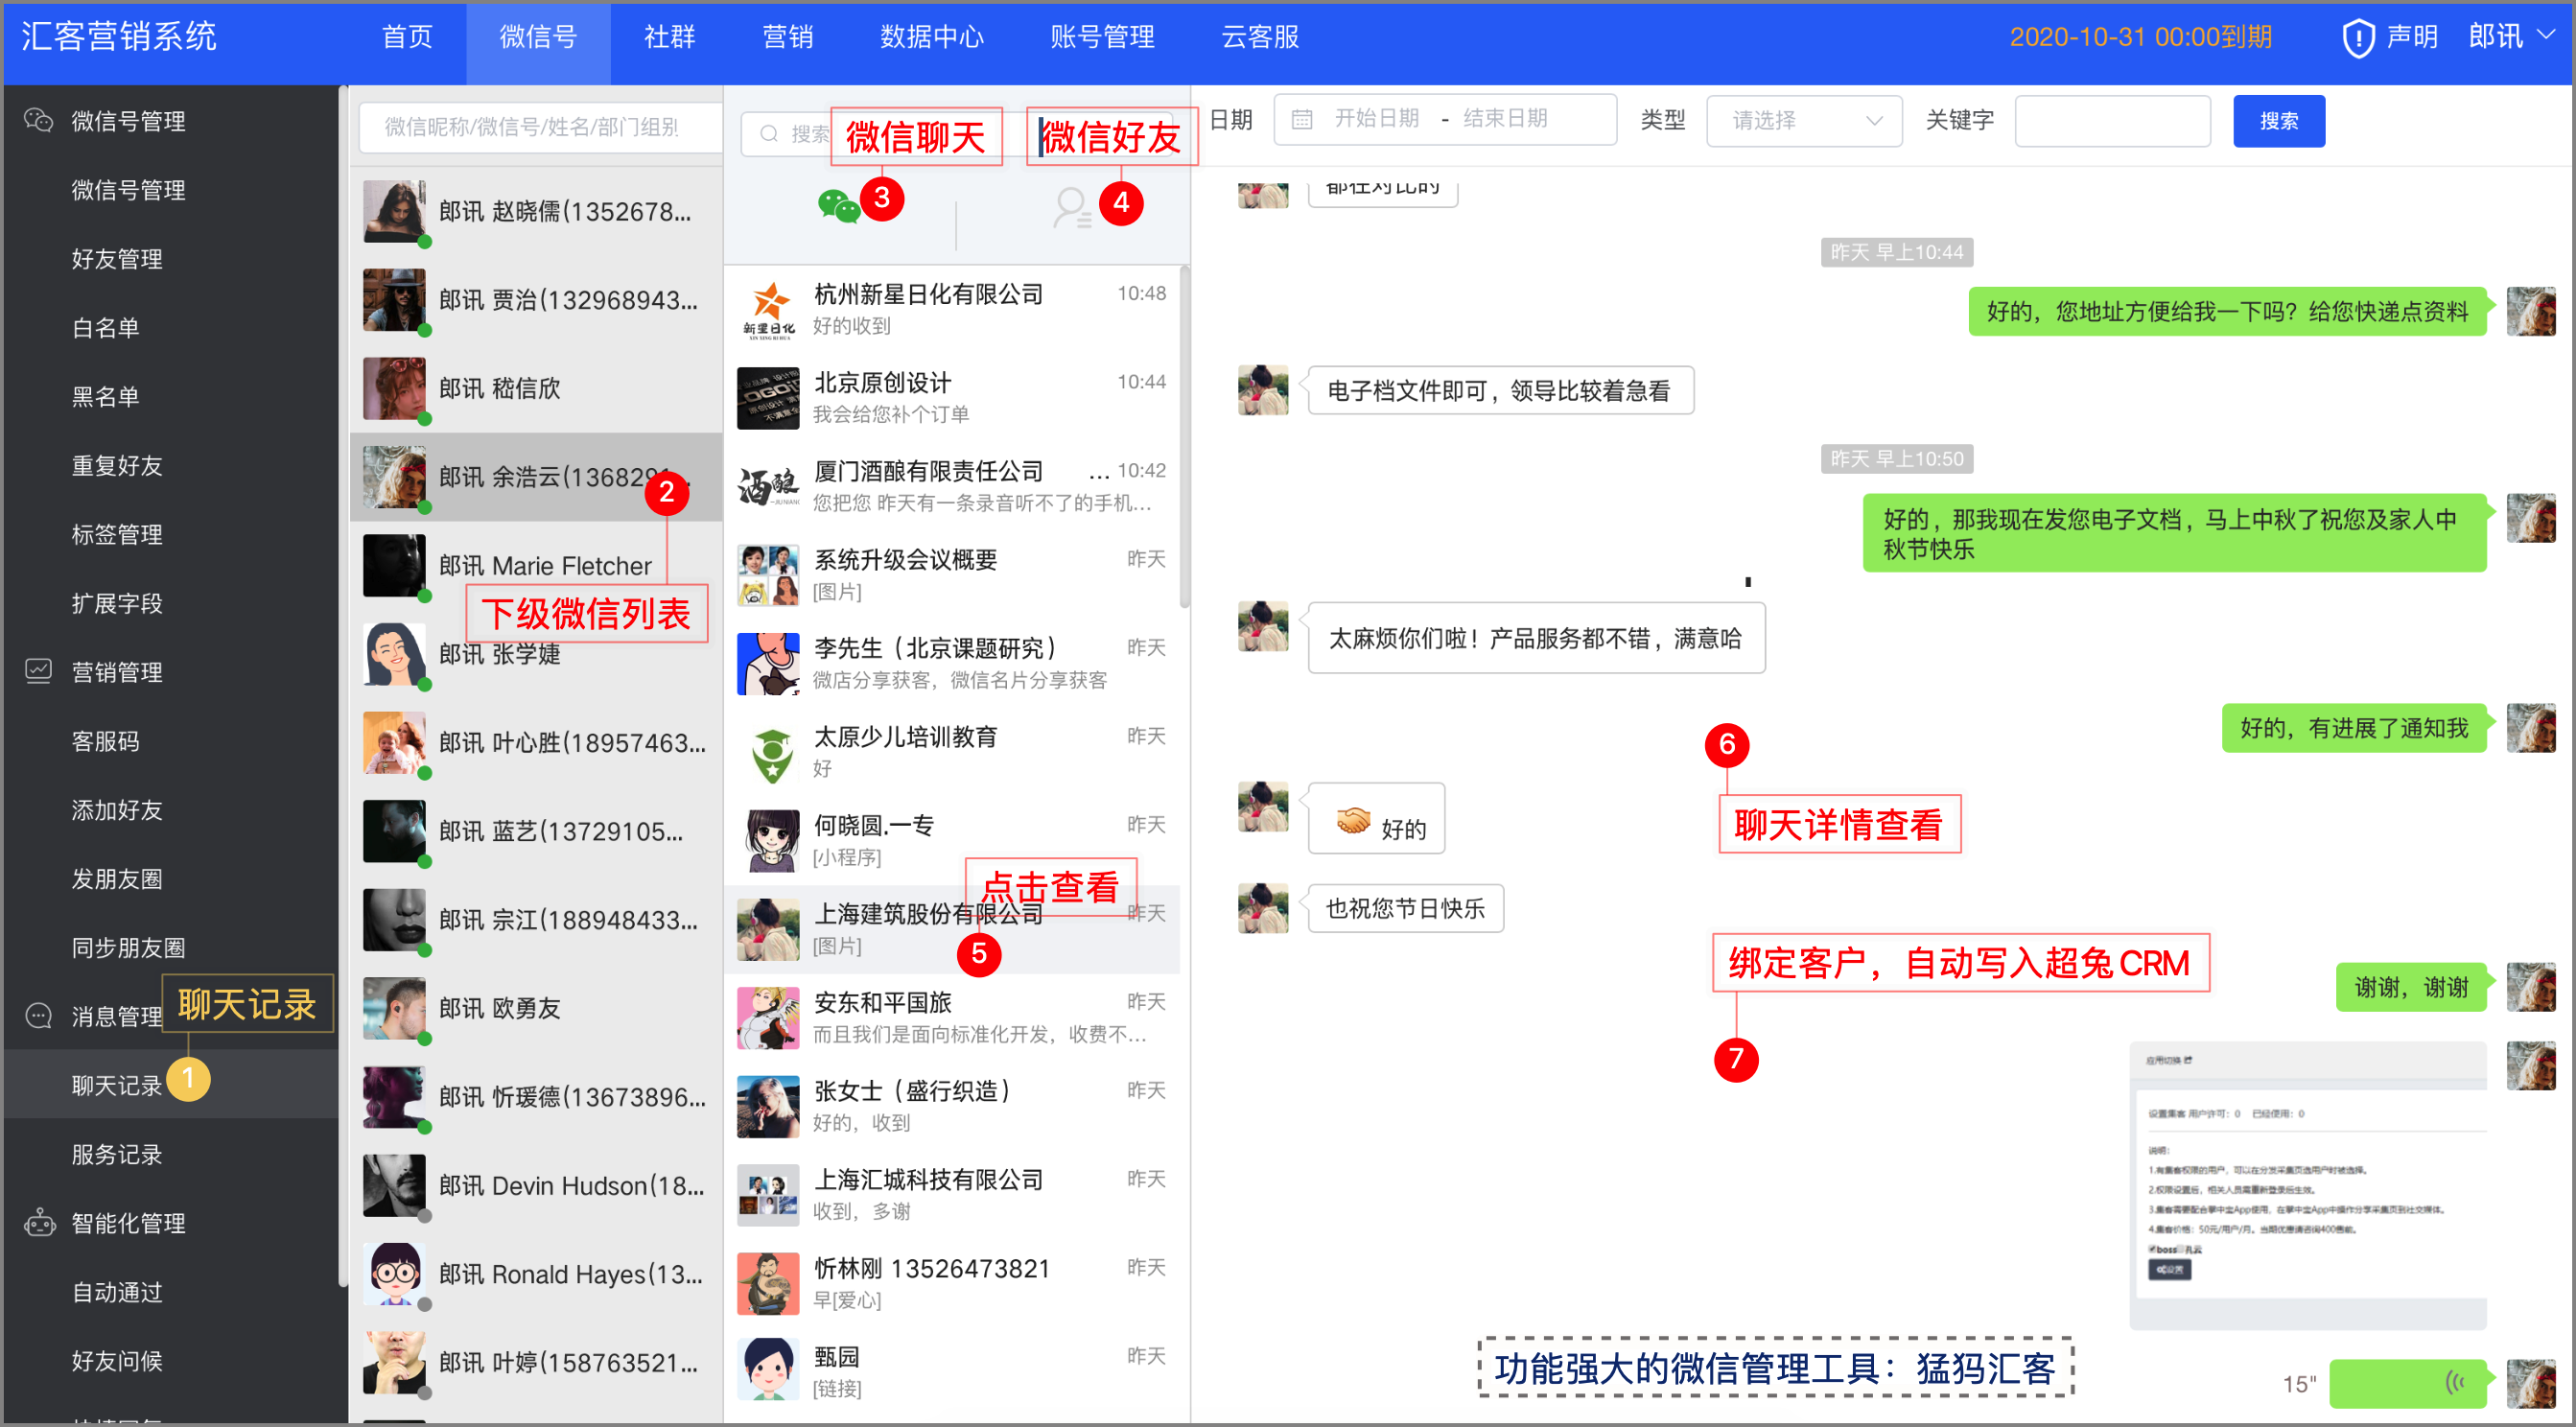
Task: Open the 数据中心 top menu tab
Action: (x=931, y=37)
